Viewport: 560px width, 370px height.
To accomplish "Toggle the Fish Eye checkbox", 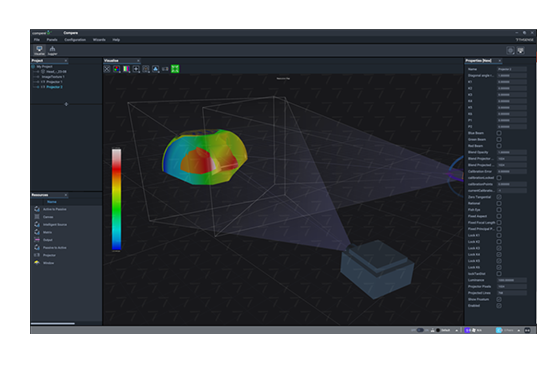I will (499, 210).
